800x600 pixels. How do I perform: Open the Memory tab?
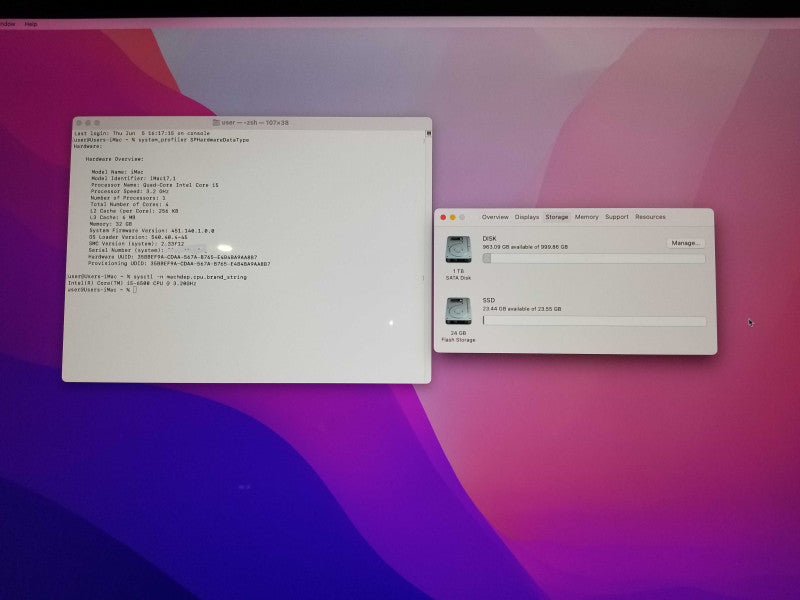[x=587, y=217]
